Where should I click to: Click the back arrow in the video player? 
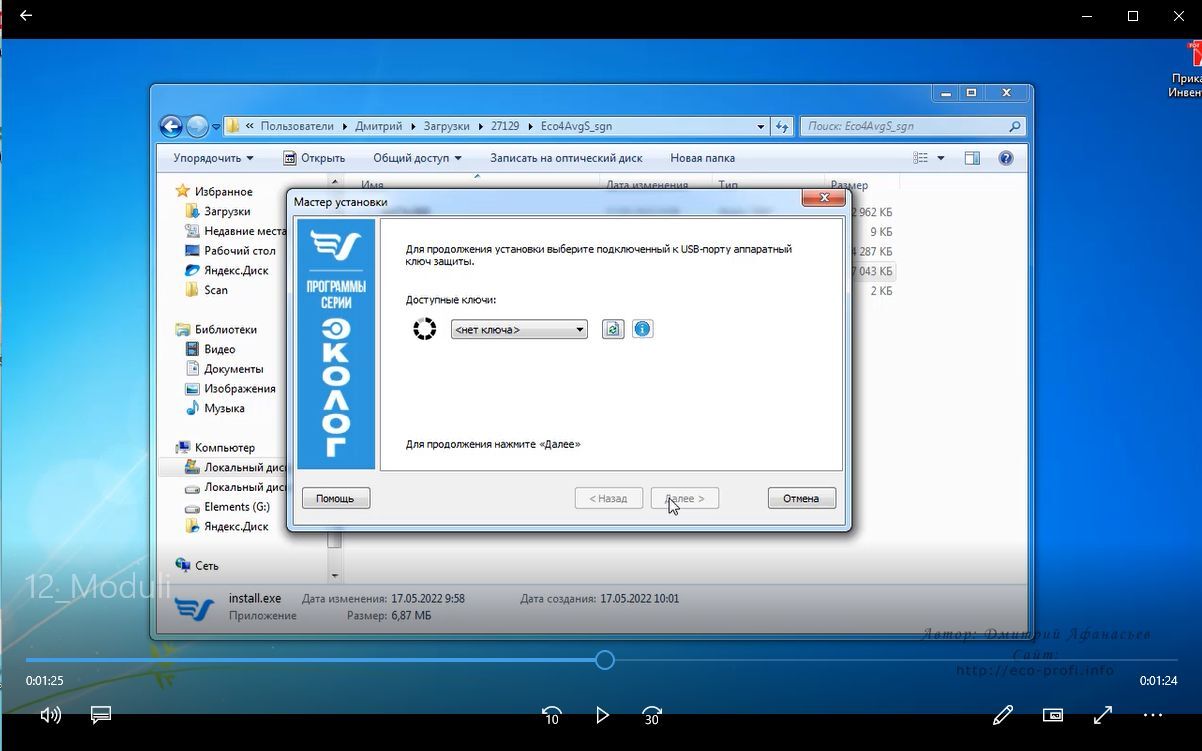point(26,16)
